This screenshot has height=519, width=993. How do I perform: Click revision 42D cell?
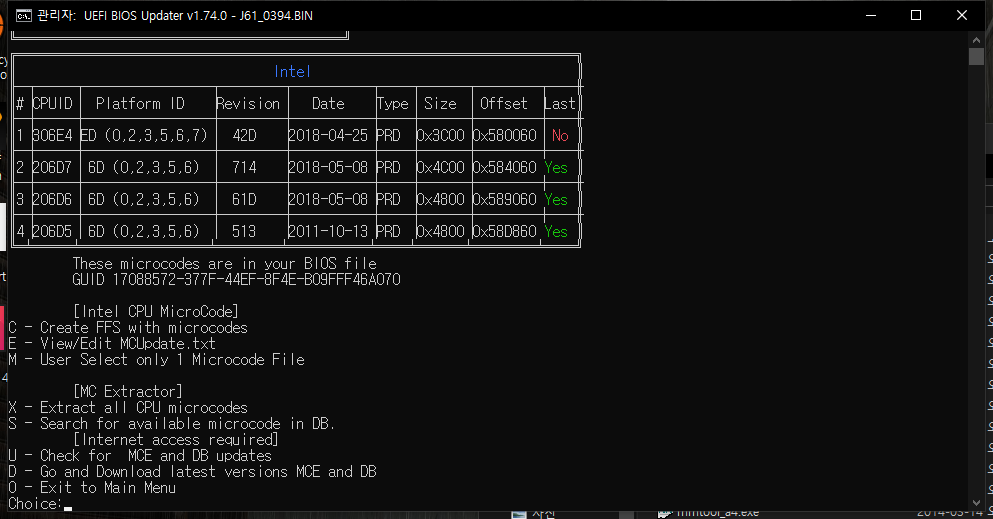pyautogui.click(x=244, y=135)
